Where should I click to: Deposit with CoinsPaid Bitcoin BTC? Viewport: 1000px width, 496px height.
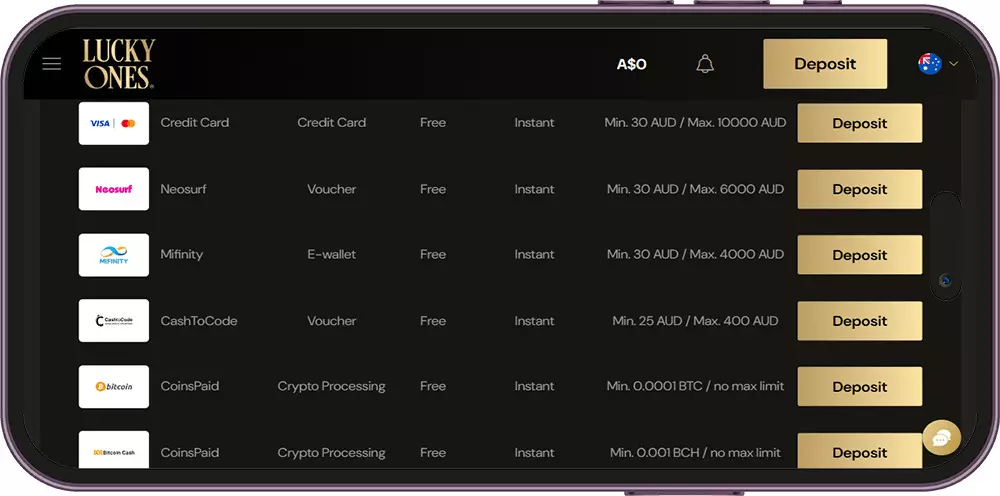pyautogui.click(x=860, y=386)
